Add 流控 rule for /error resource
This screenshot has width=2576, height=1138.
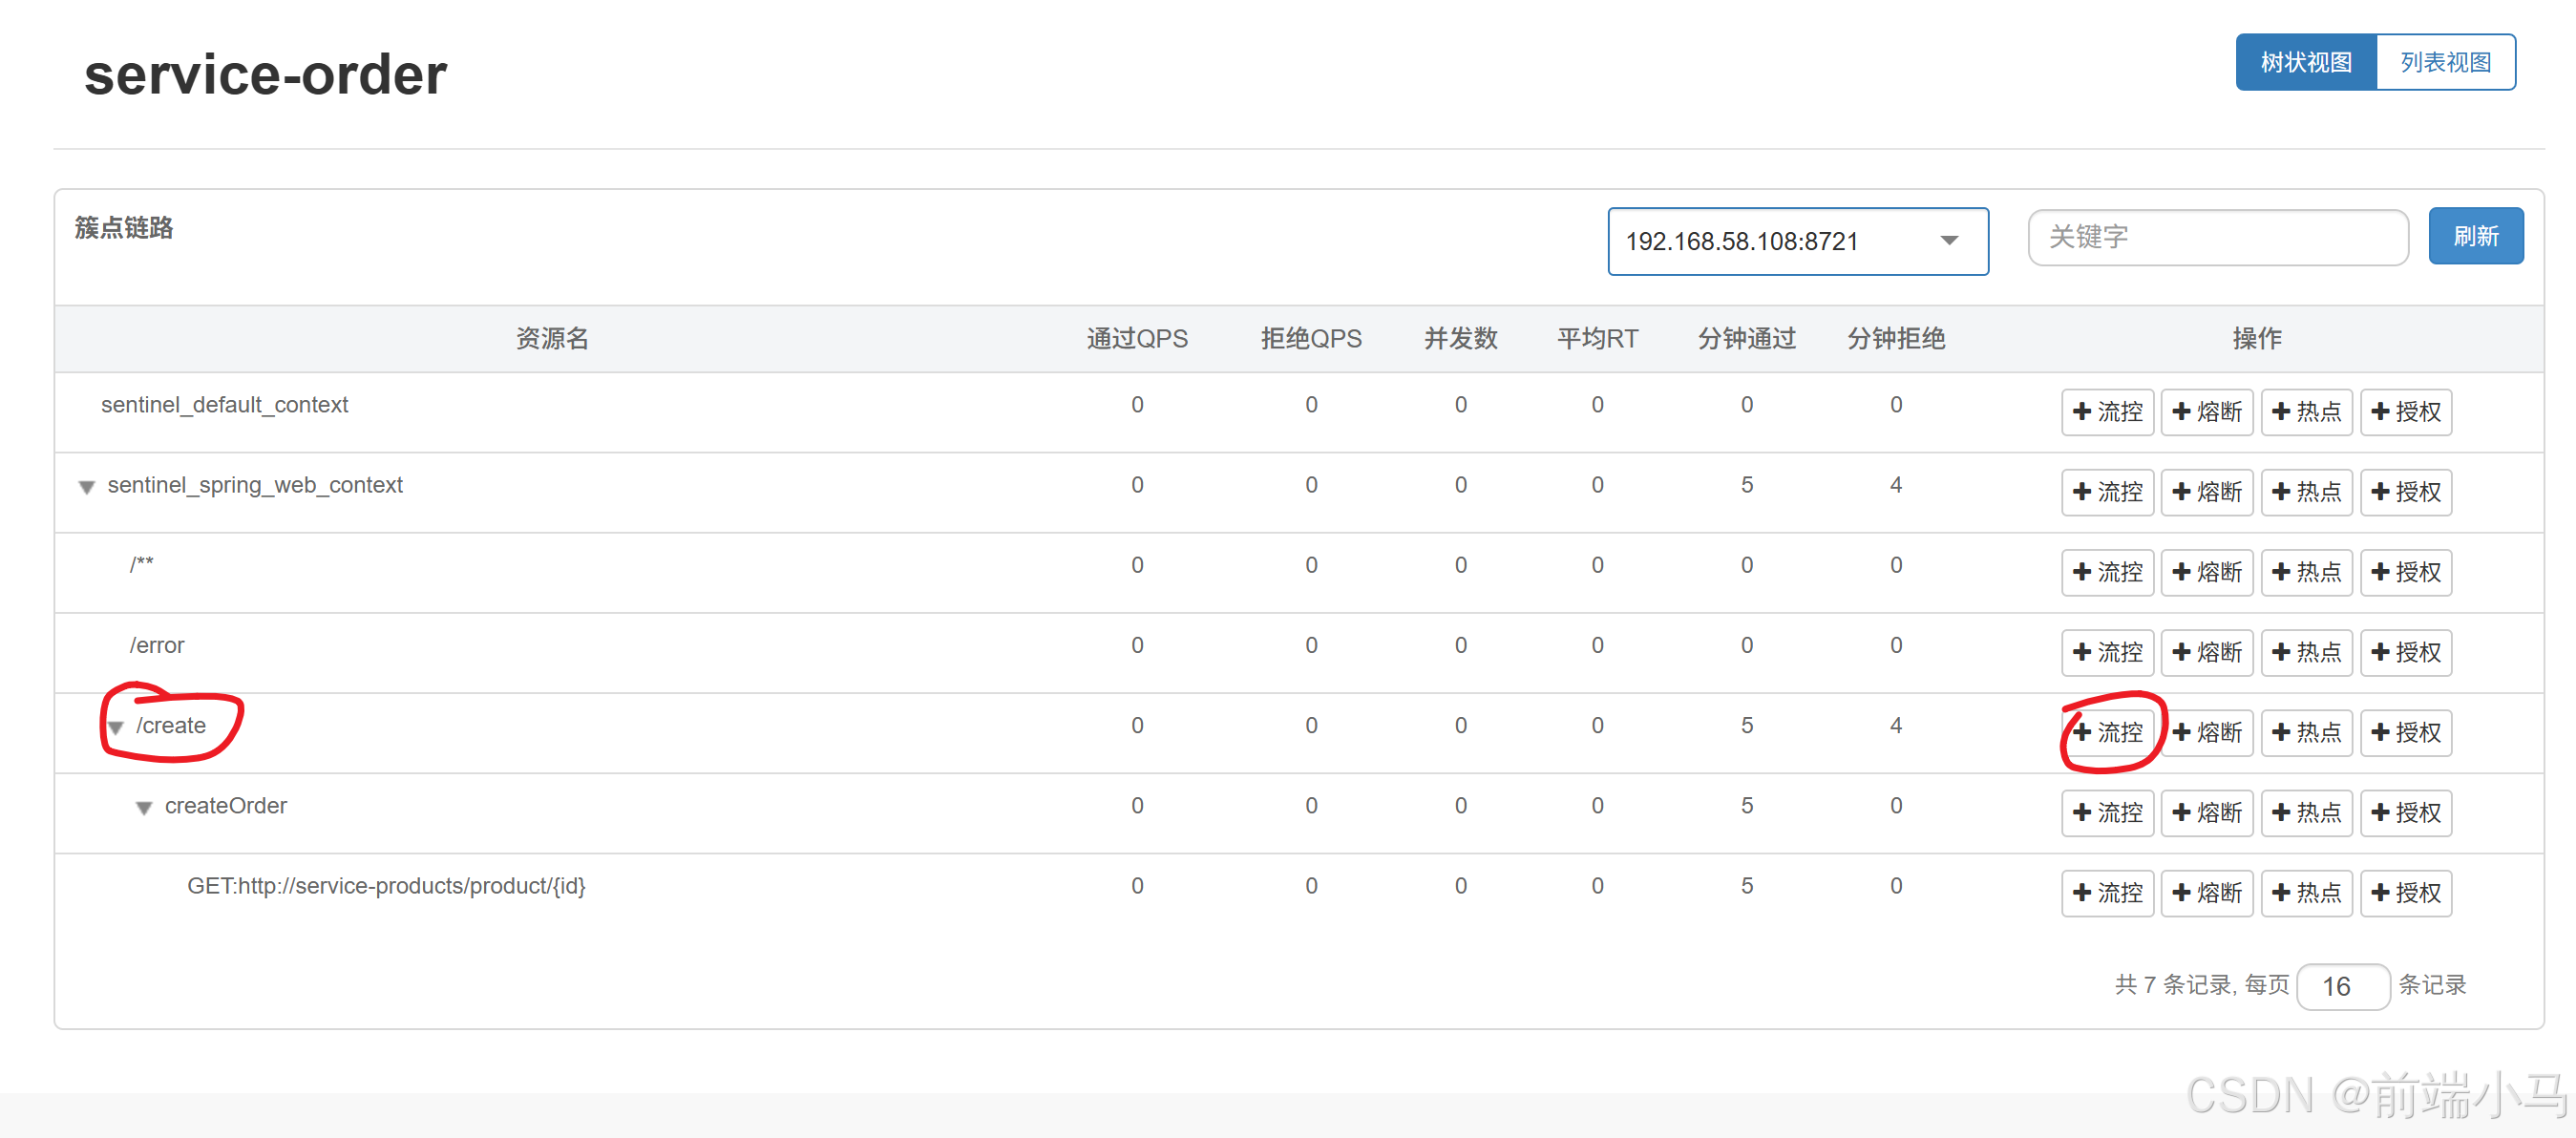tap(2107, 652)
